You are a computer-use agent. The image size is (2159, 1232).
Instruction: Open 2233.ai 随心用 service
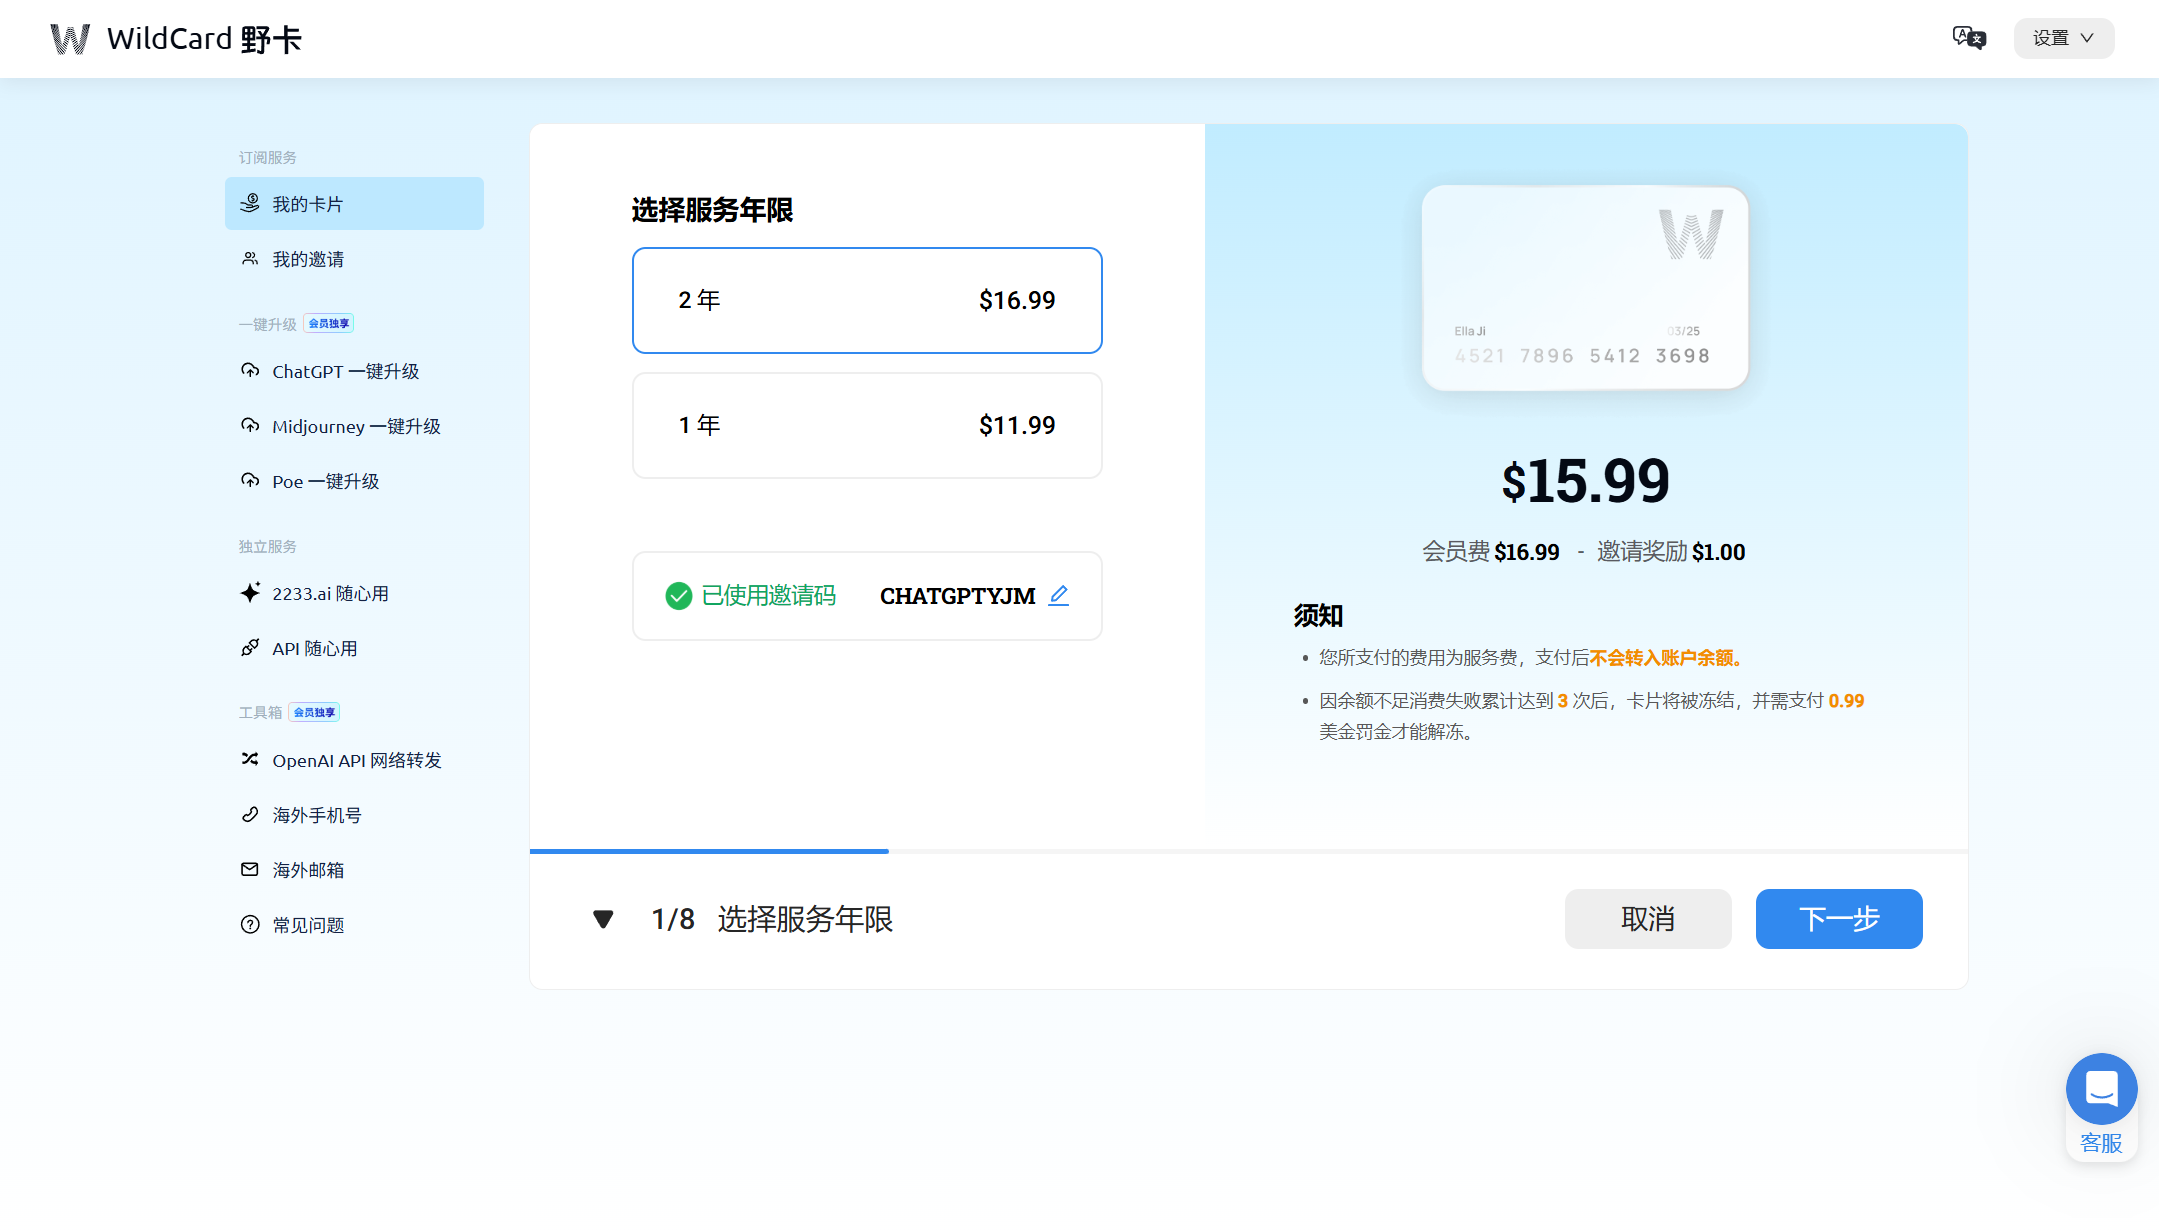[330, 593]
